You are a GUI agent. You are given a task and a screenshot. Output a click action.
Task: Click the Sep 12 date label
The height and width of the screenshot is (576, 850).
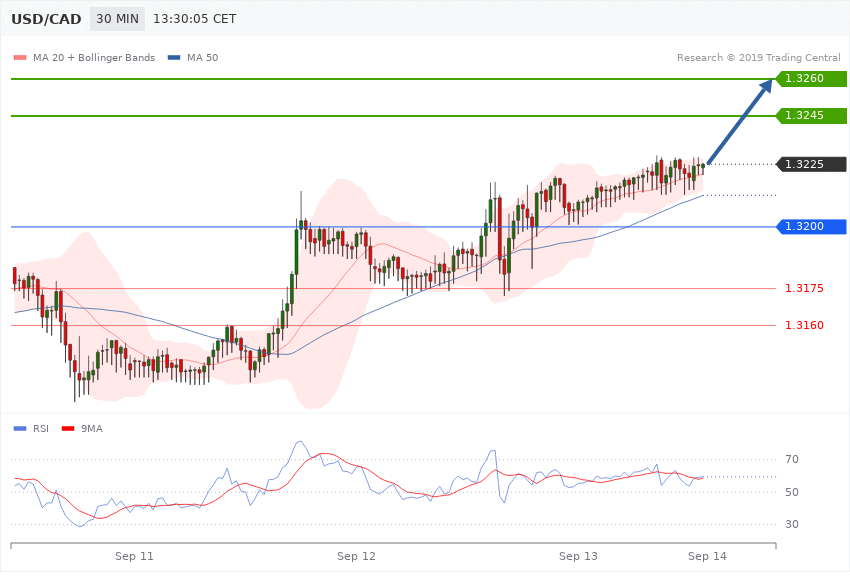(x=356, y=556)
